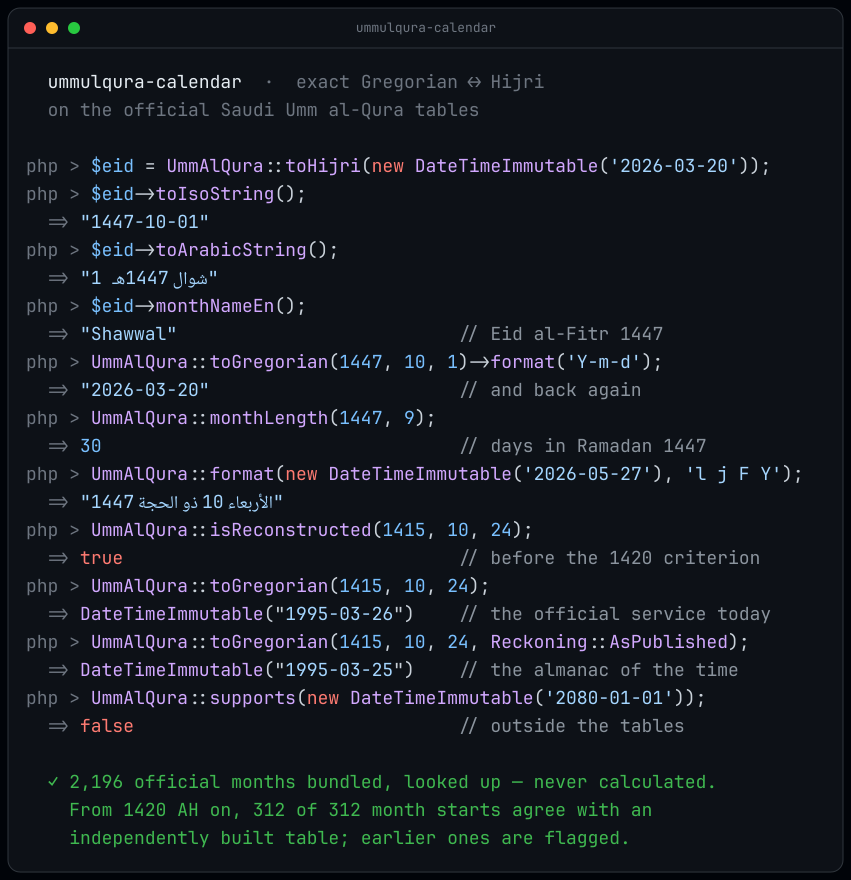Click the white "ummulqura-calendar" heading in the terminal body
Screen dimensions: 851x880
pyautogui.click(x=145, y=82)
